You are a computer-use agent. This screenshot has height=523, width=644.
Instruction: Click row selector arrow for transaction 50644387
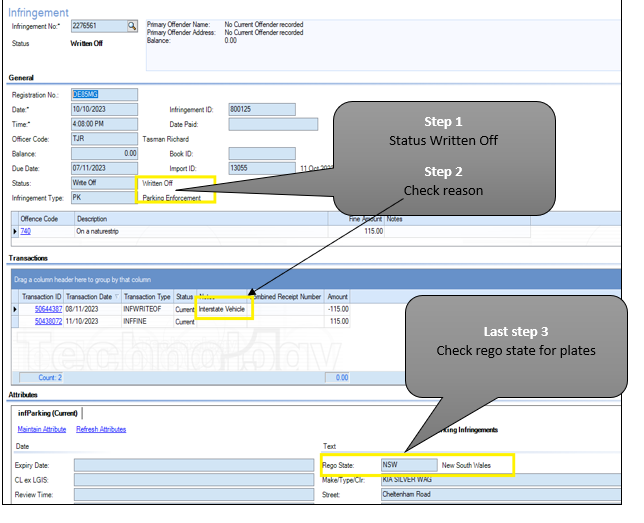pyautogui.click(x=14, y=310)
